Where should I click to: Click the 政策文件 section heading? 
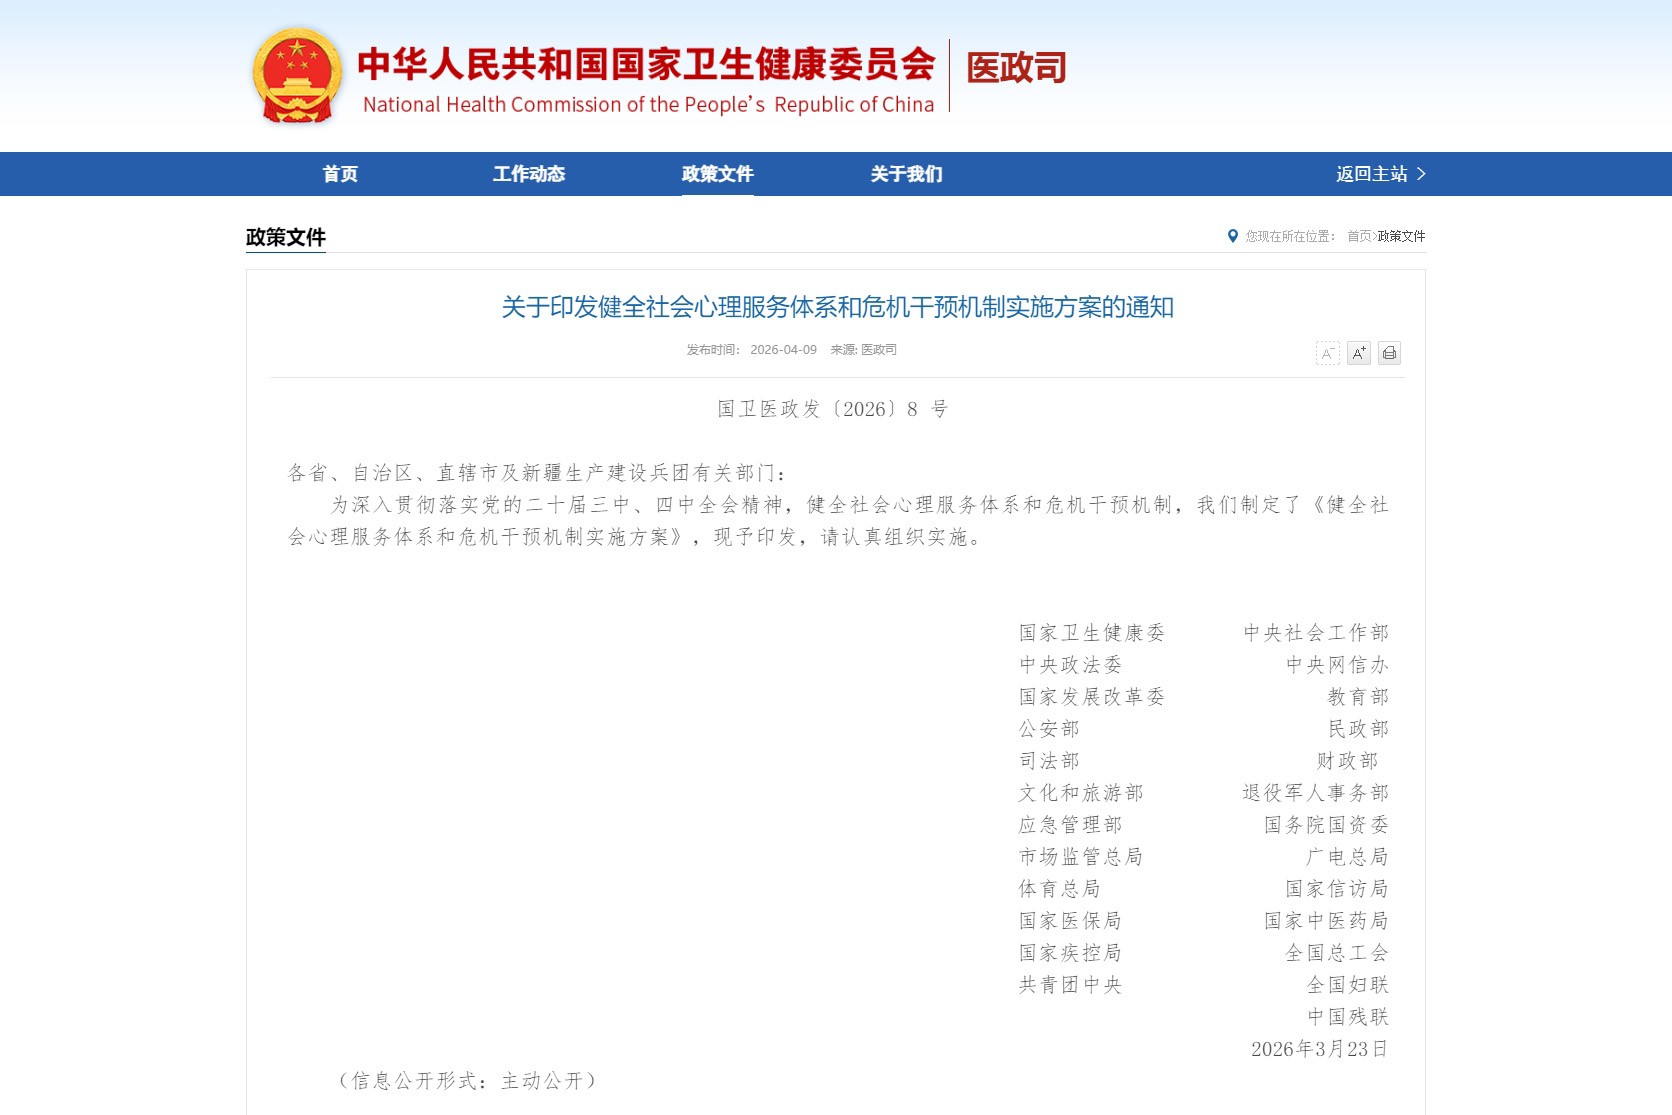(x=286, y=237)
